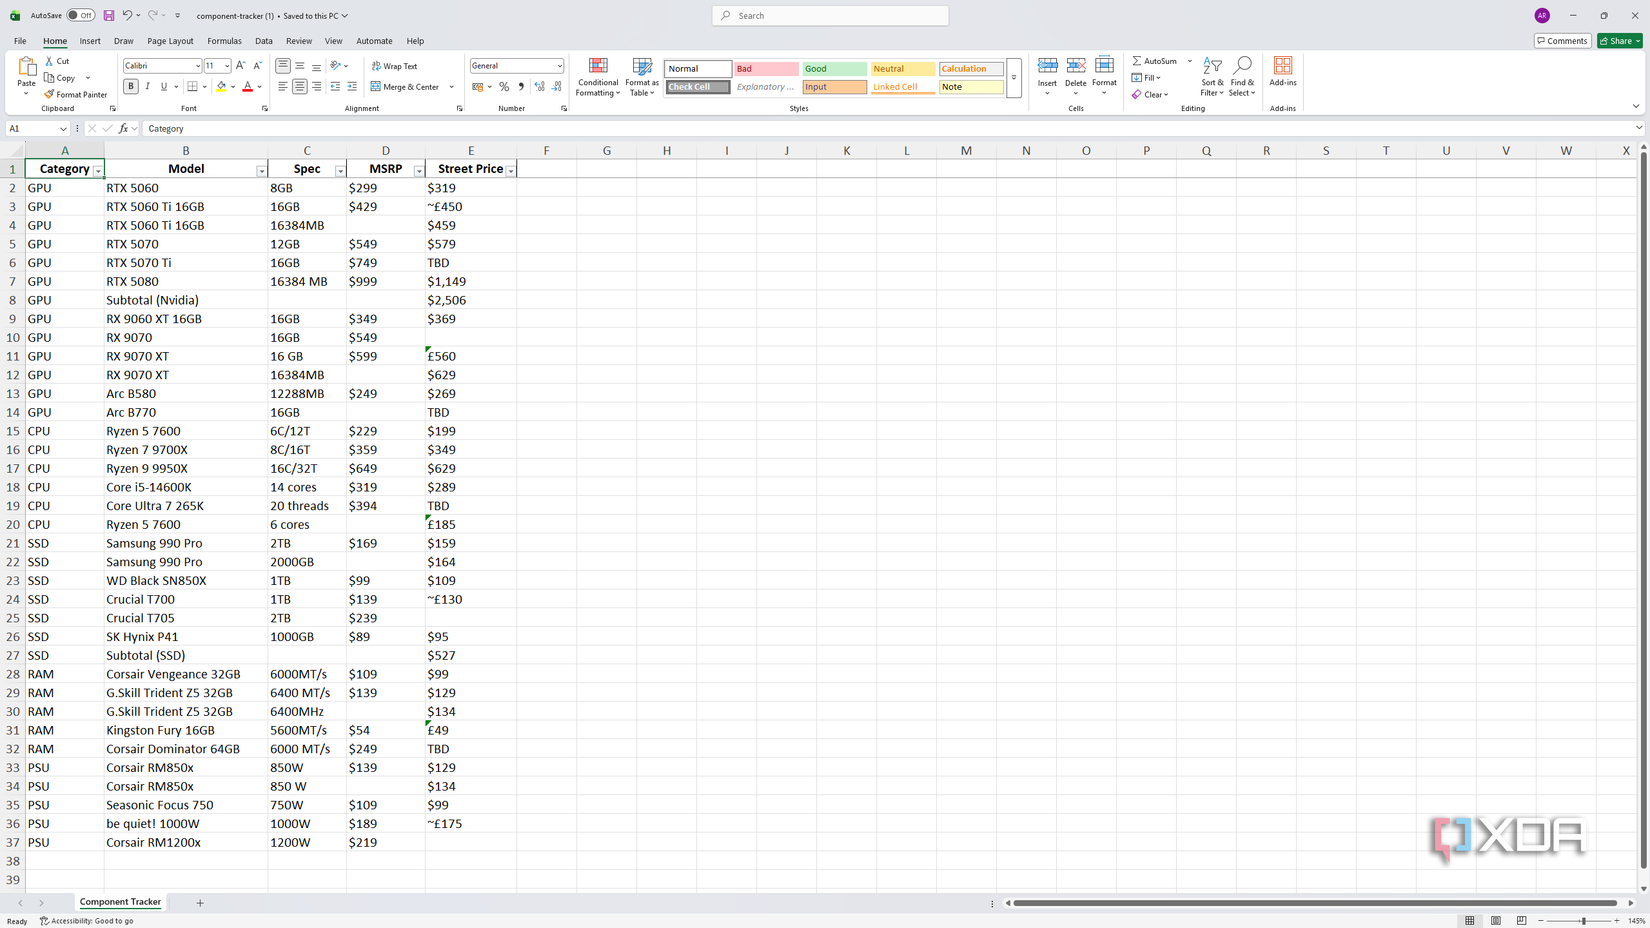Toggle AutoSave switch

(x=80, y=16)
